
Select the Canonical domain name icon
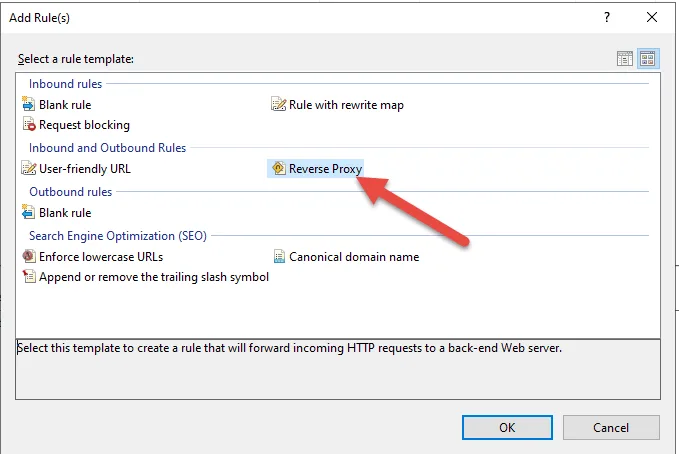[279, 257]
